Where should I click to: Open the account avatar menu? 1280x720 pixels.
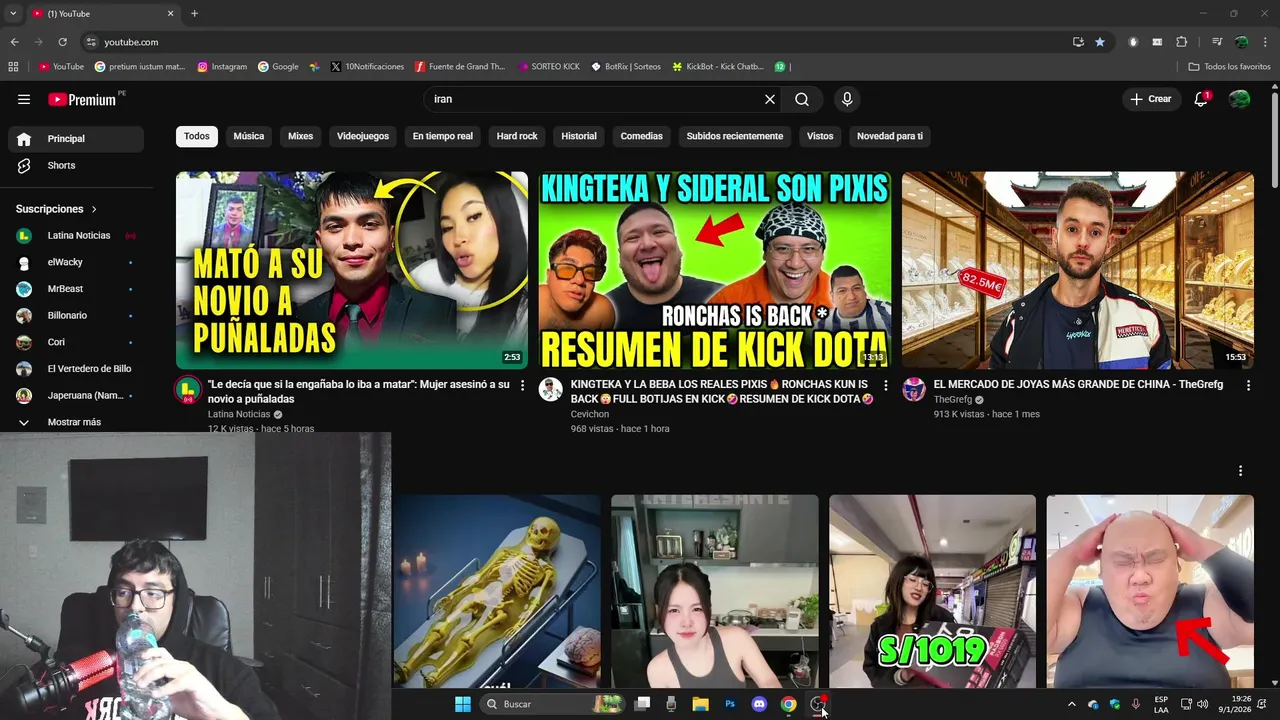tap(1240, 99)
